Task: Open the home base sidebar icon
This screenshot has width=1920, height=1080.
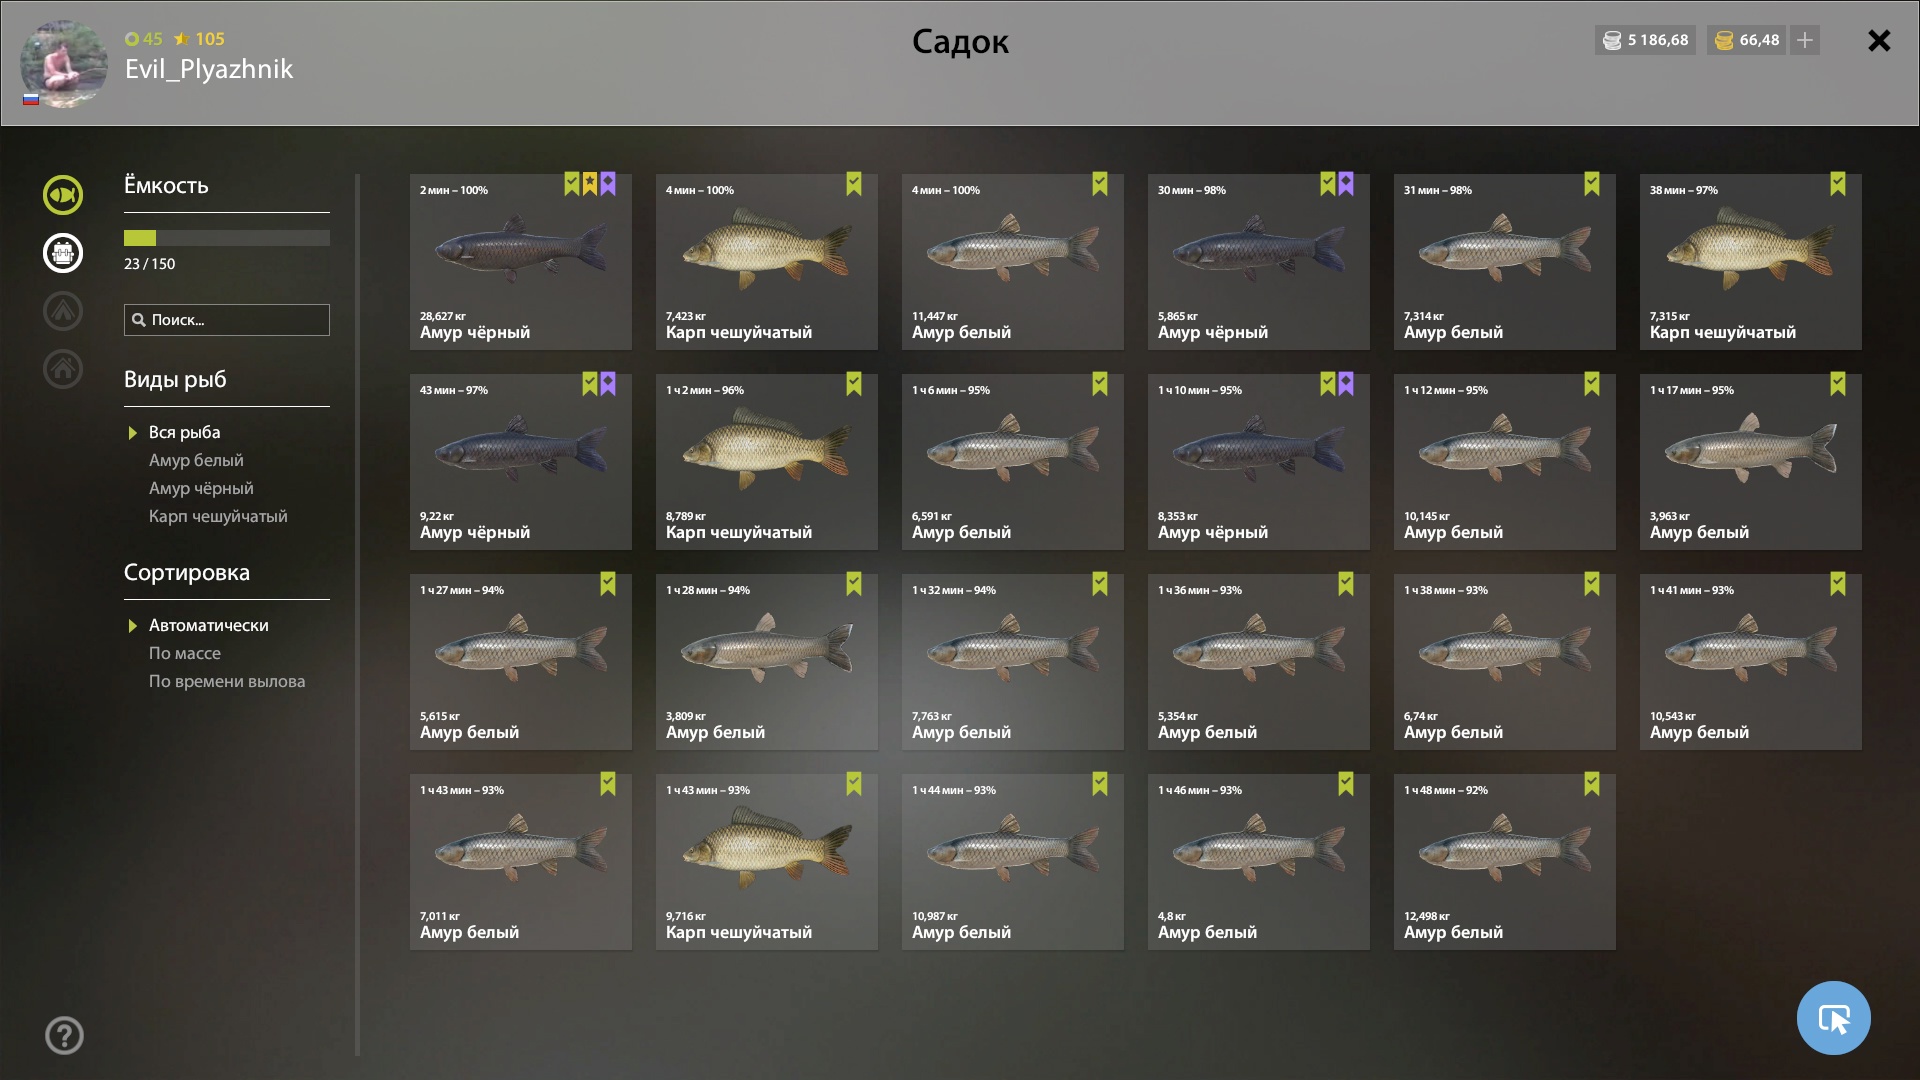Action: 63,369
